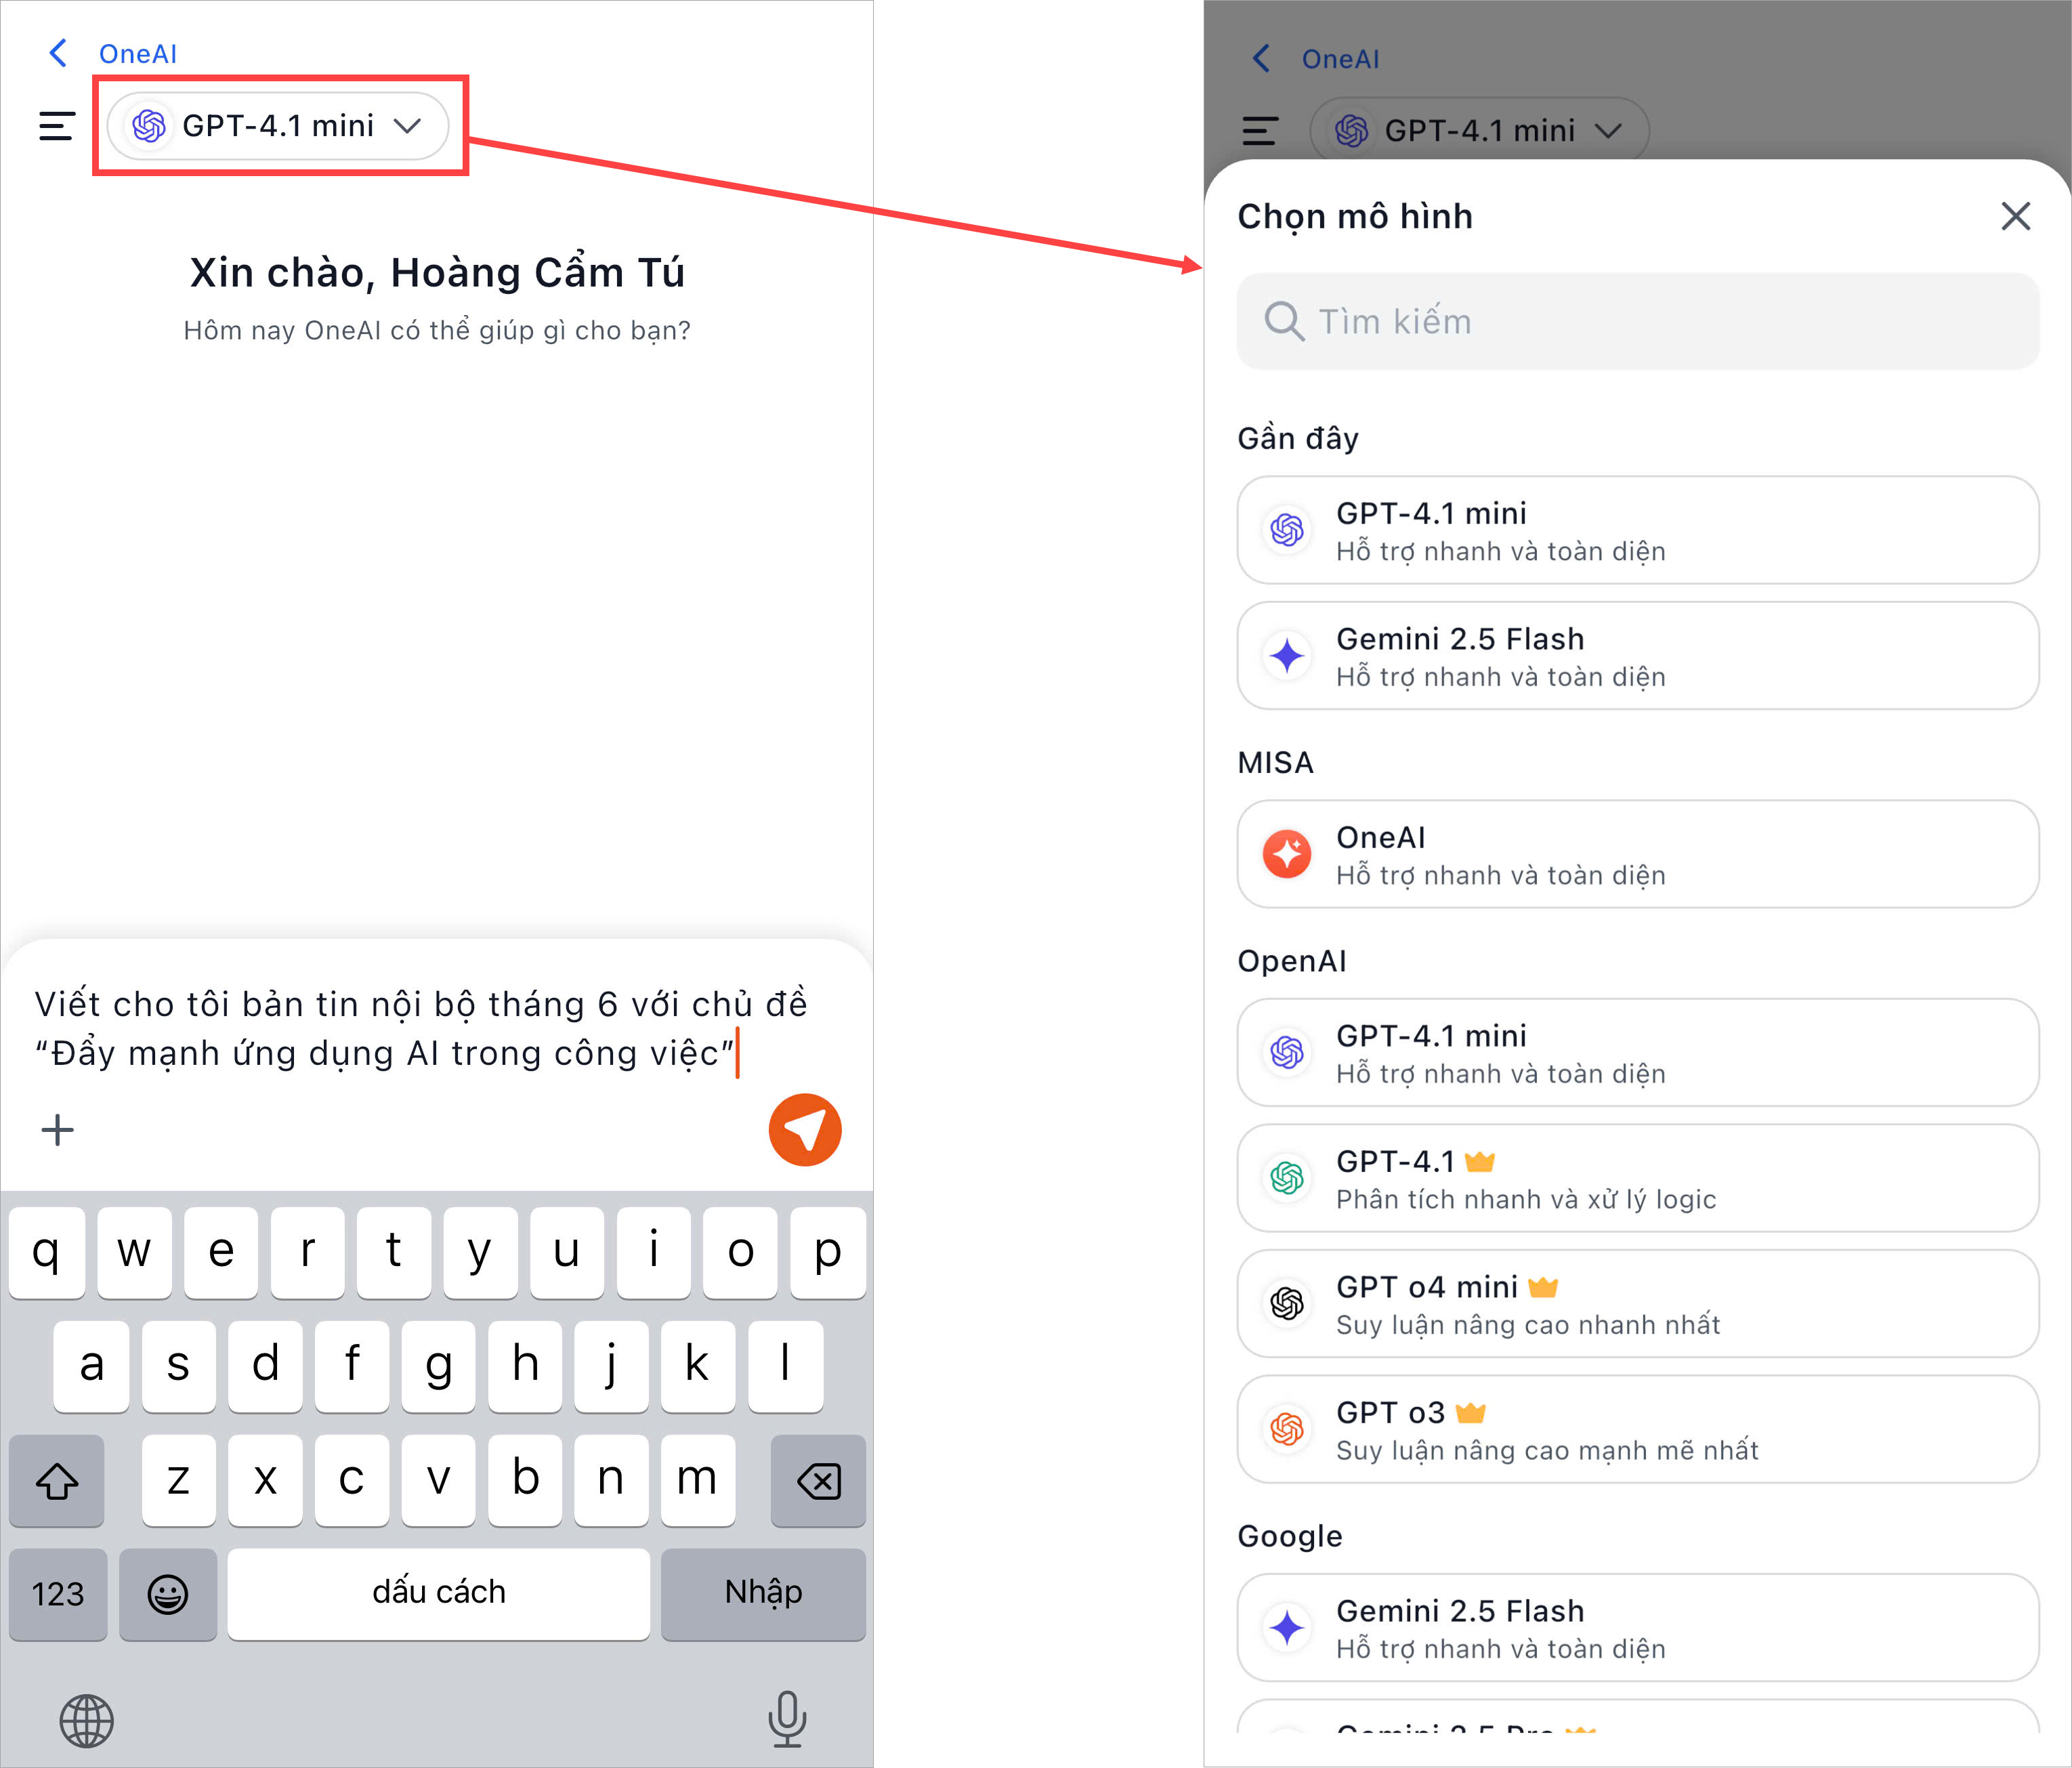Switch keyboard to 123 numbers
Viewport: 2072px width, 1768px height.
click(x=58, y=1593)
